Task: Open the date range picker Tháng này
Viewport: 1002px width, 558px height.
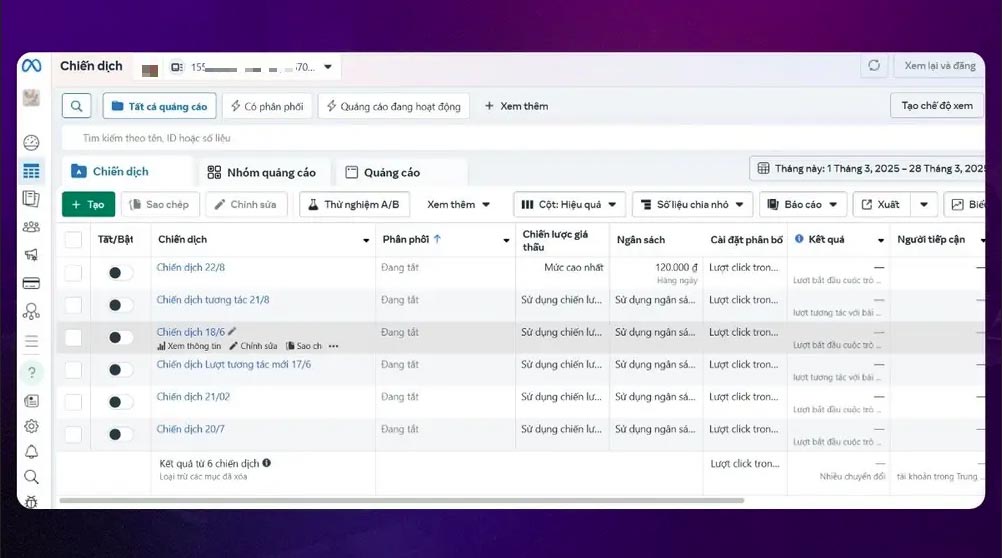Action: point(867,169)
